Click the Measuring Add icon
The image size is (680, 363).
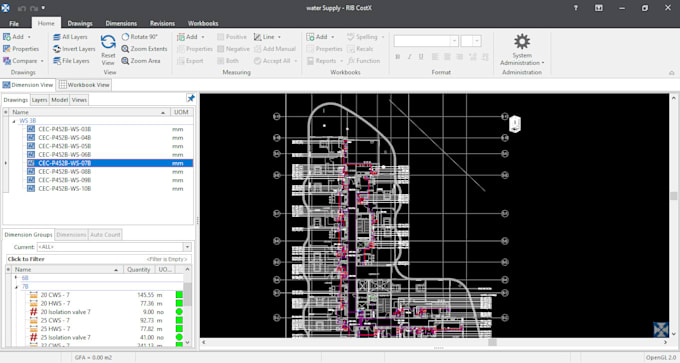click(181, 37)
